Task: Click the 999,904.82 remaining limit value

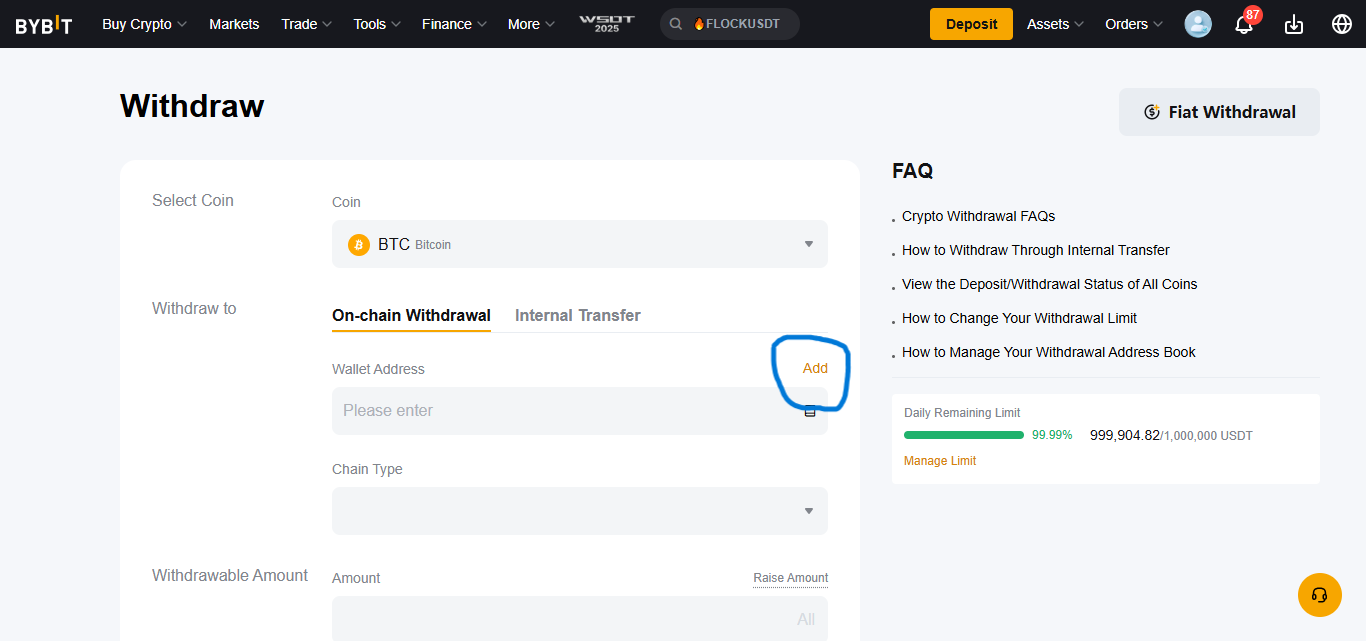Action: (1125, 435)
